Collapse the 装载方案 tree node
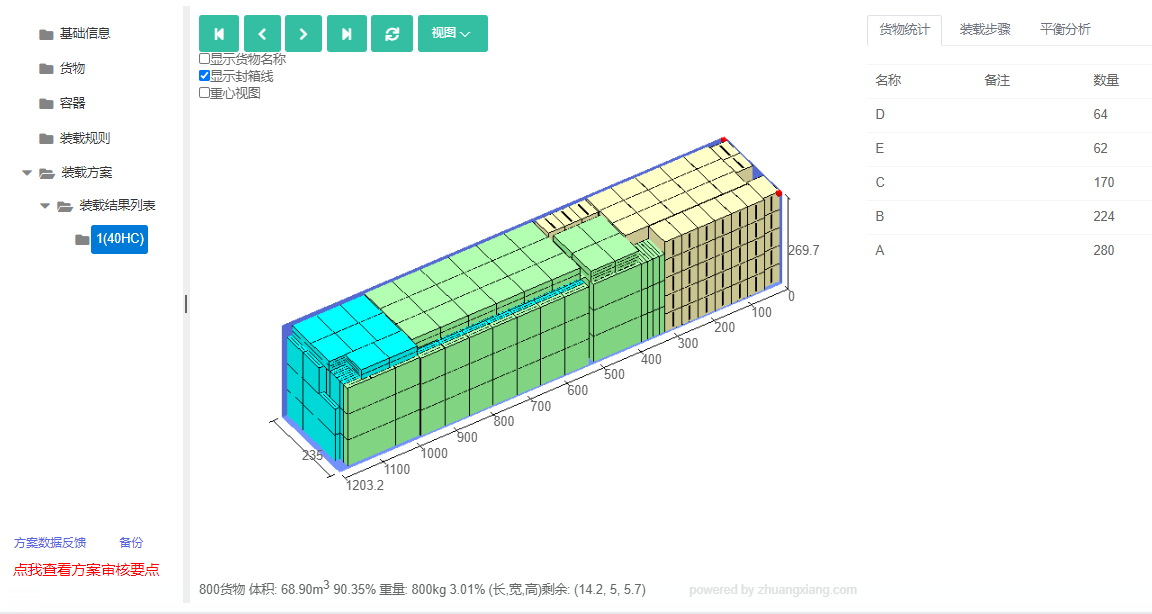This screenshot has width=1152, height=614. click(x=27, y=173)
